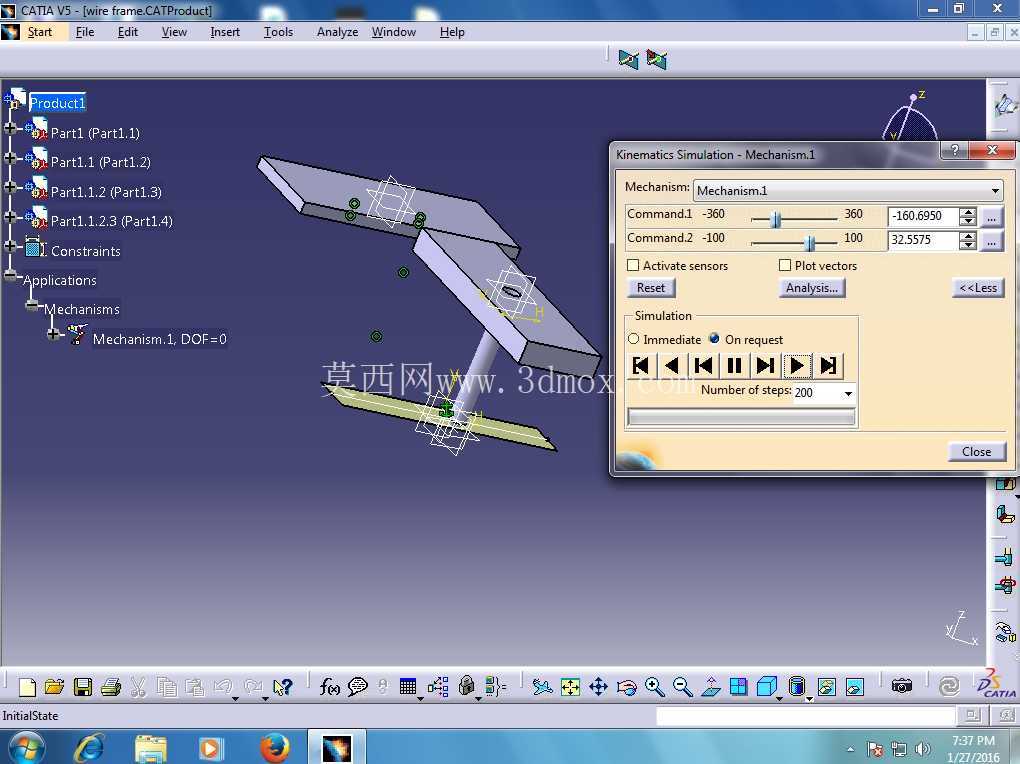Image resolution: width=1020 pixels, height=764 pixels.
Task: Click the Multi-View layout icon
Action: pos(738,687)
